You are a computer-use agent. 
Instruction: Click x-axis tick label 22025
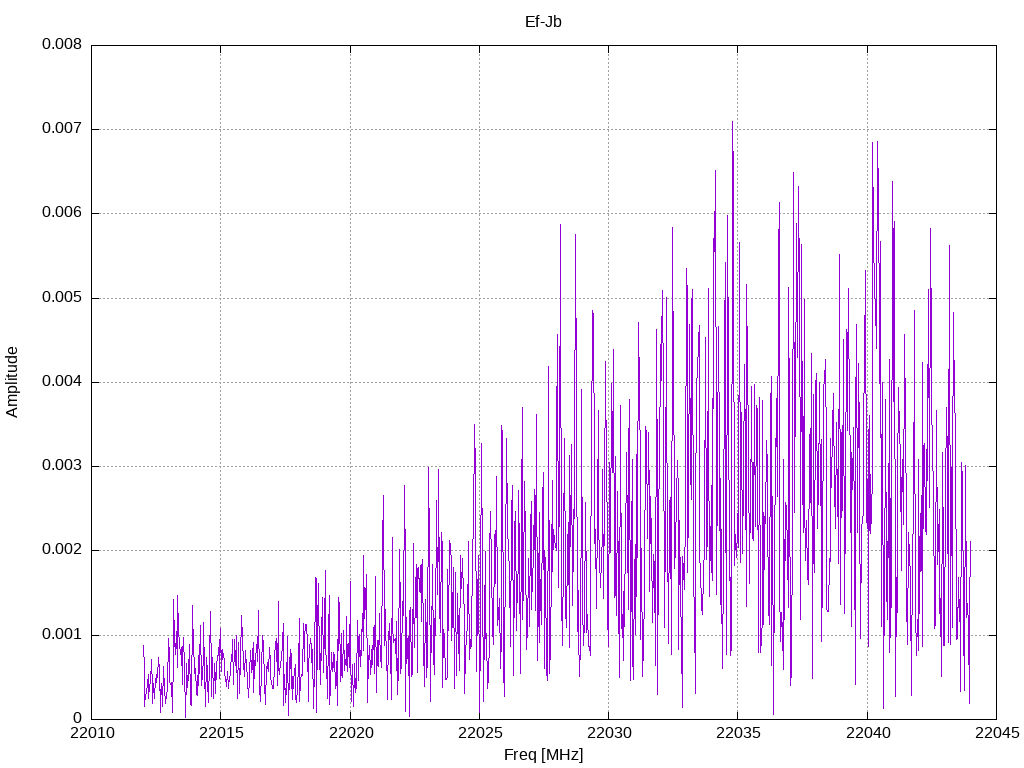[479, 733]
